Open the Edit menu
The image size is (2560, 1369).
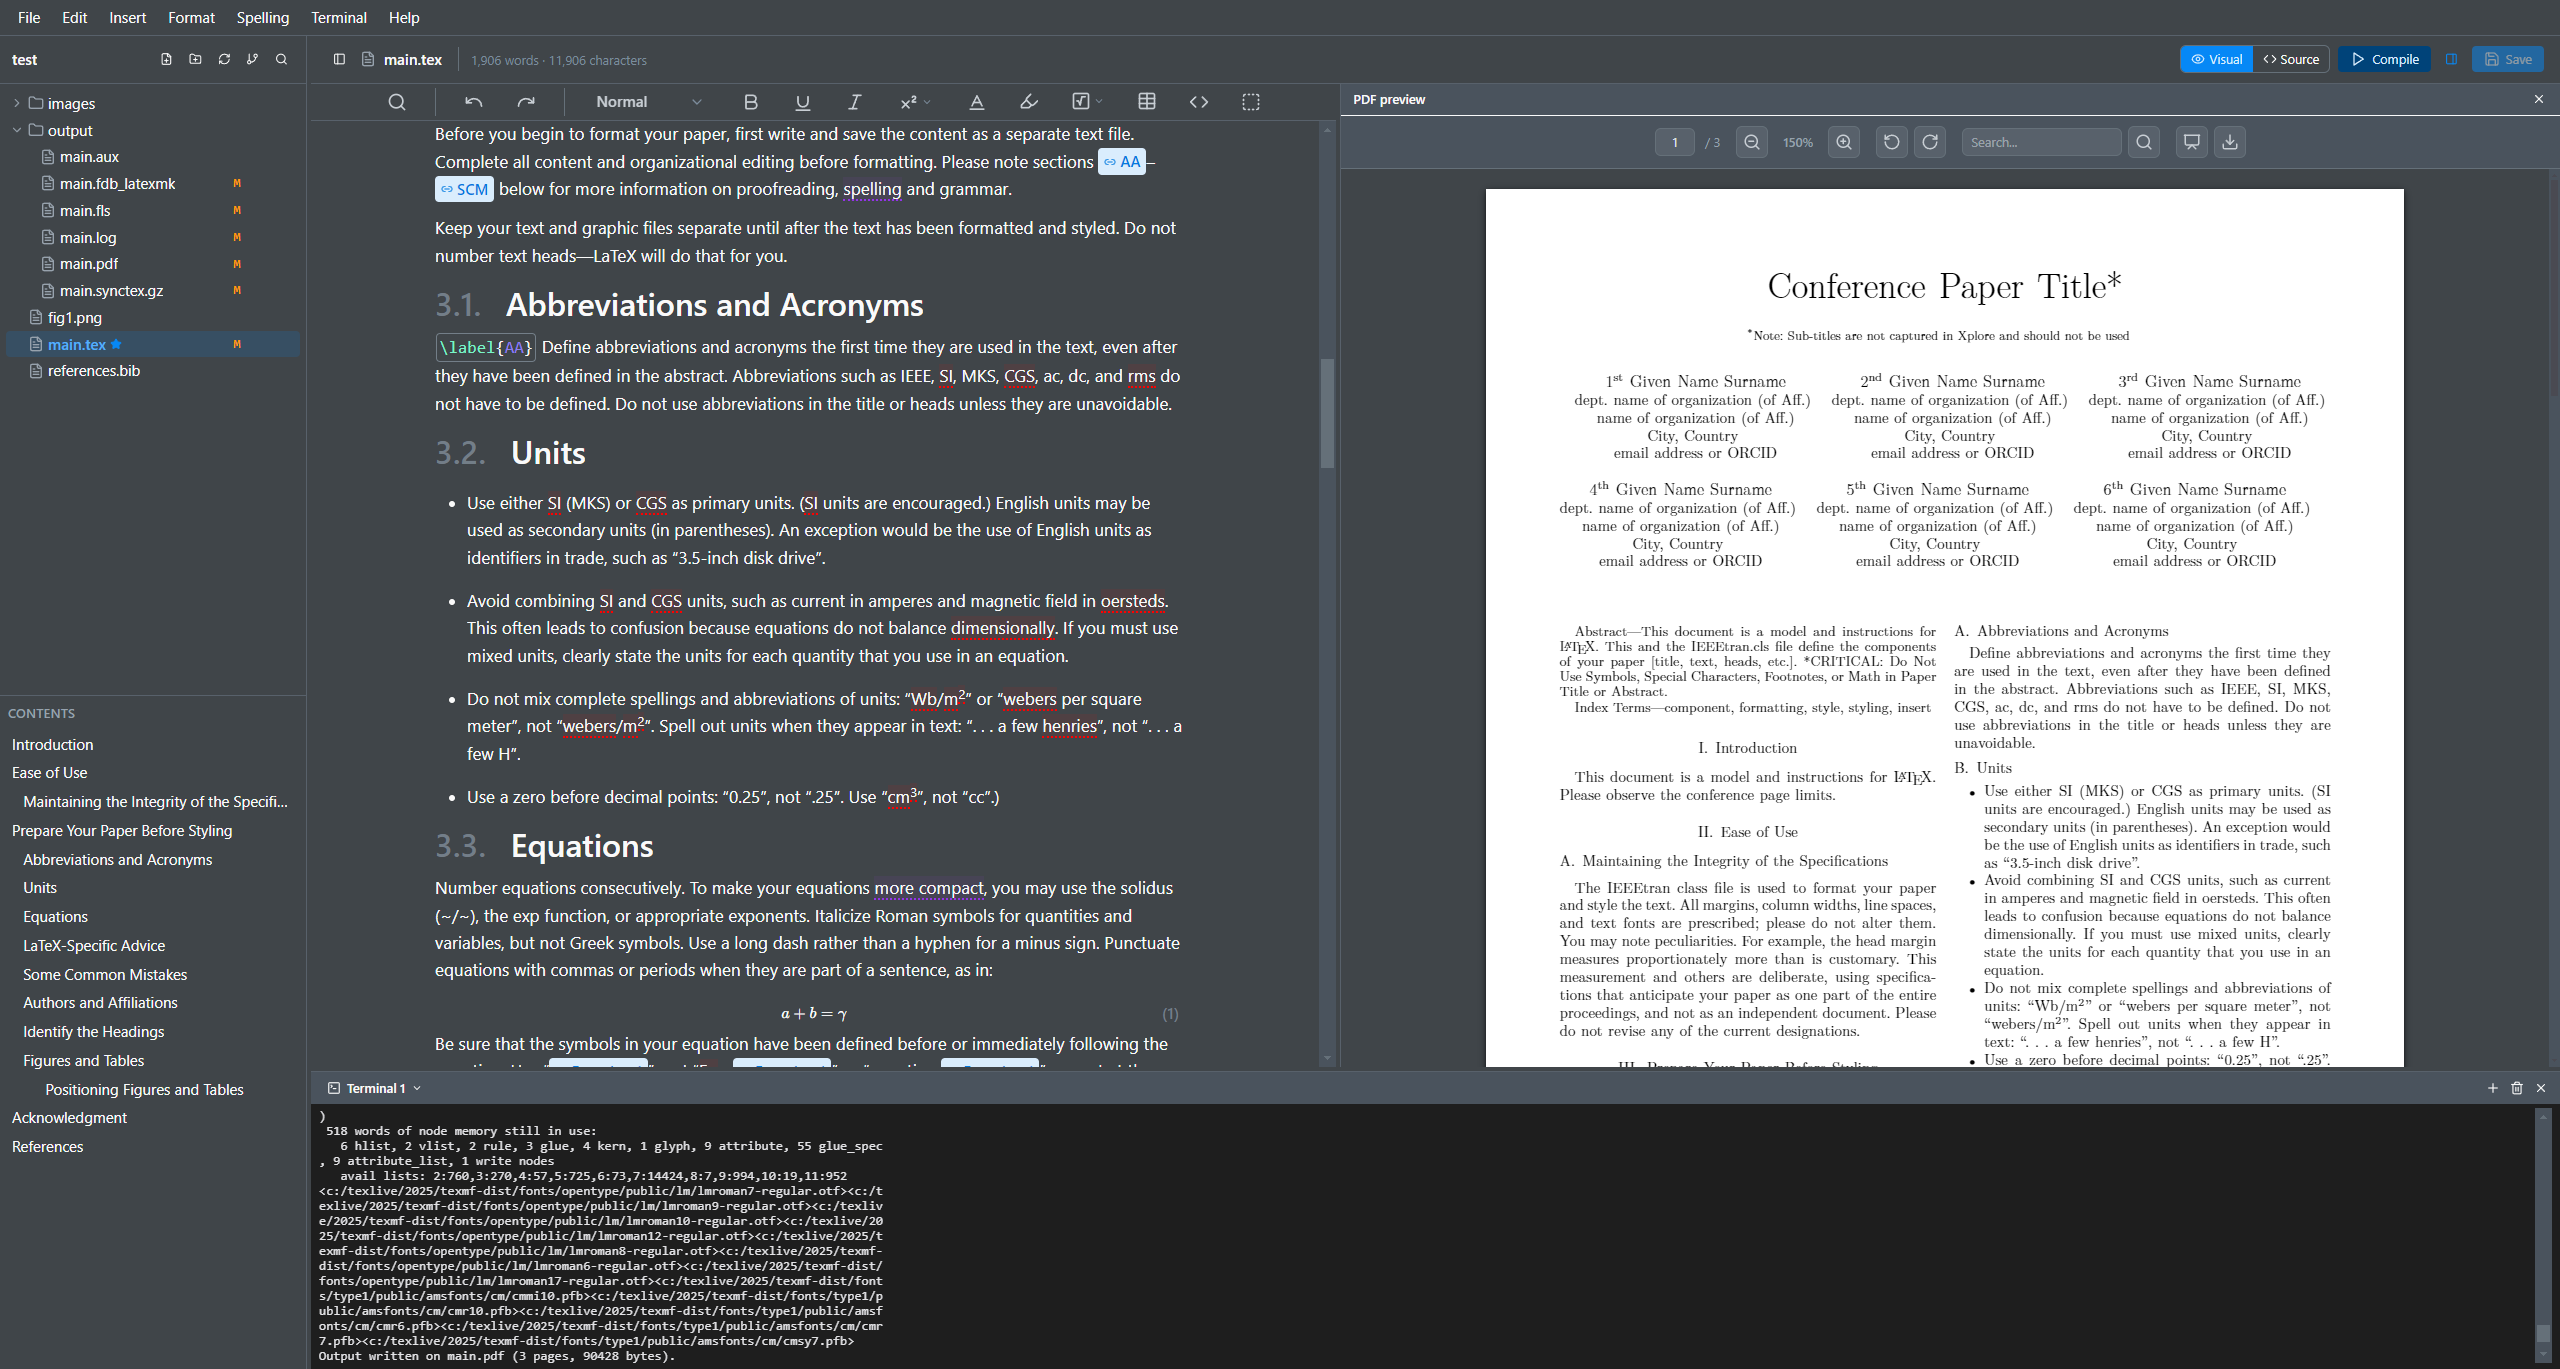point(74,18)
